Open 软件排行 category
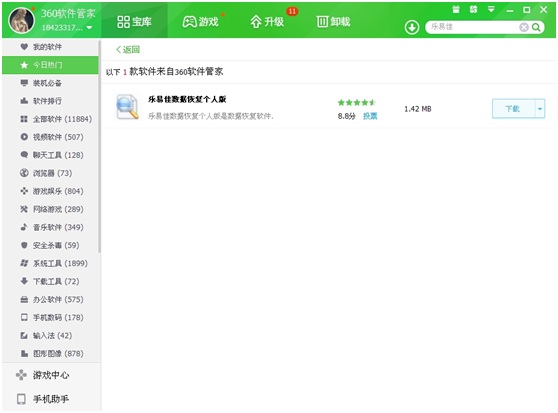This screenshot has height=413, width=558. point(50,101)
